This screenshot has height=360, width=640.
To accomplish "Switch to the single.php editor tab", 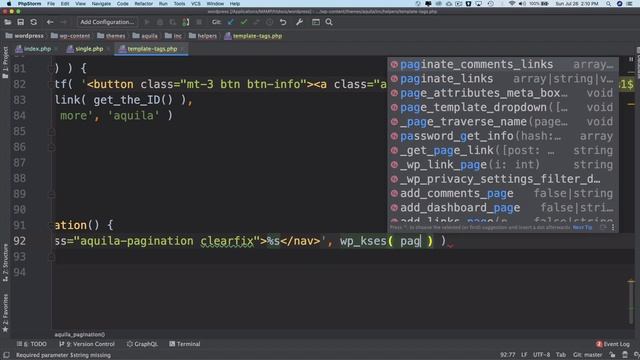I will coord(85,49).
